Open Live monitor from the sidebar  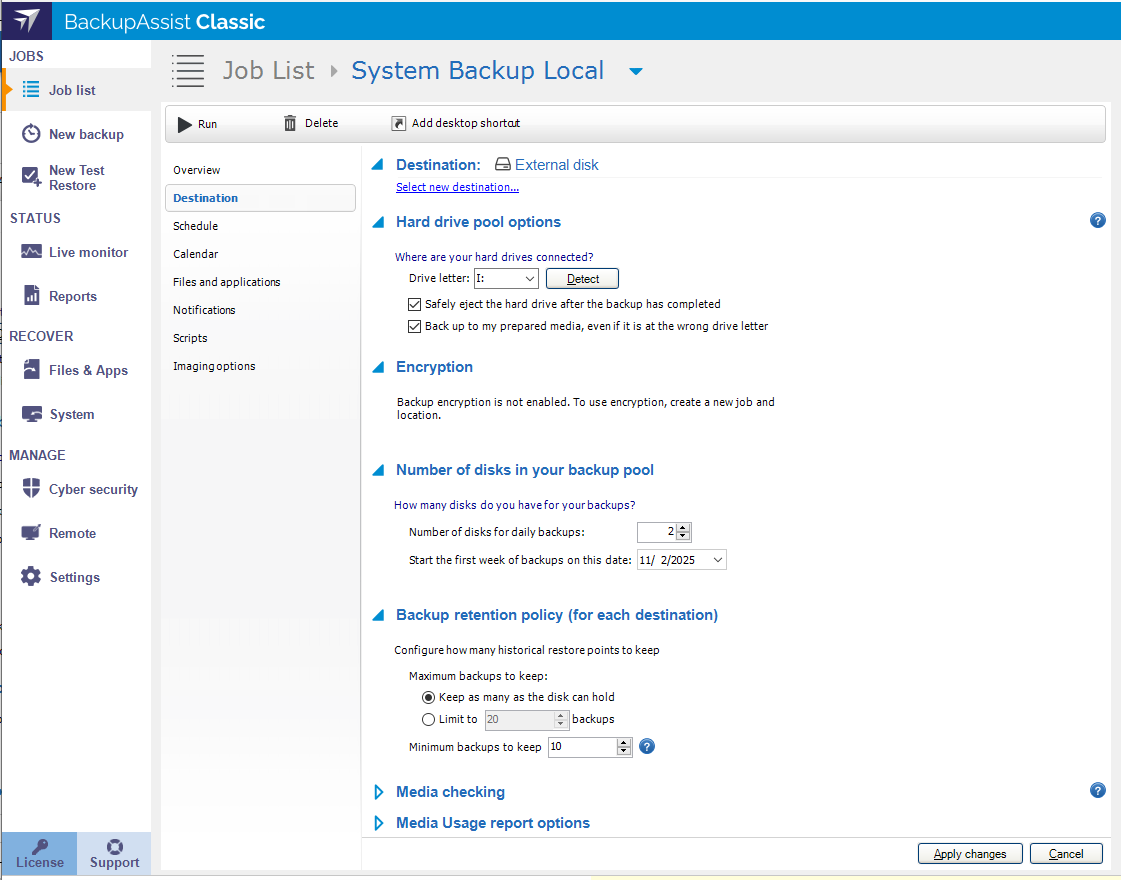[x=88, y=252]
